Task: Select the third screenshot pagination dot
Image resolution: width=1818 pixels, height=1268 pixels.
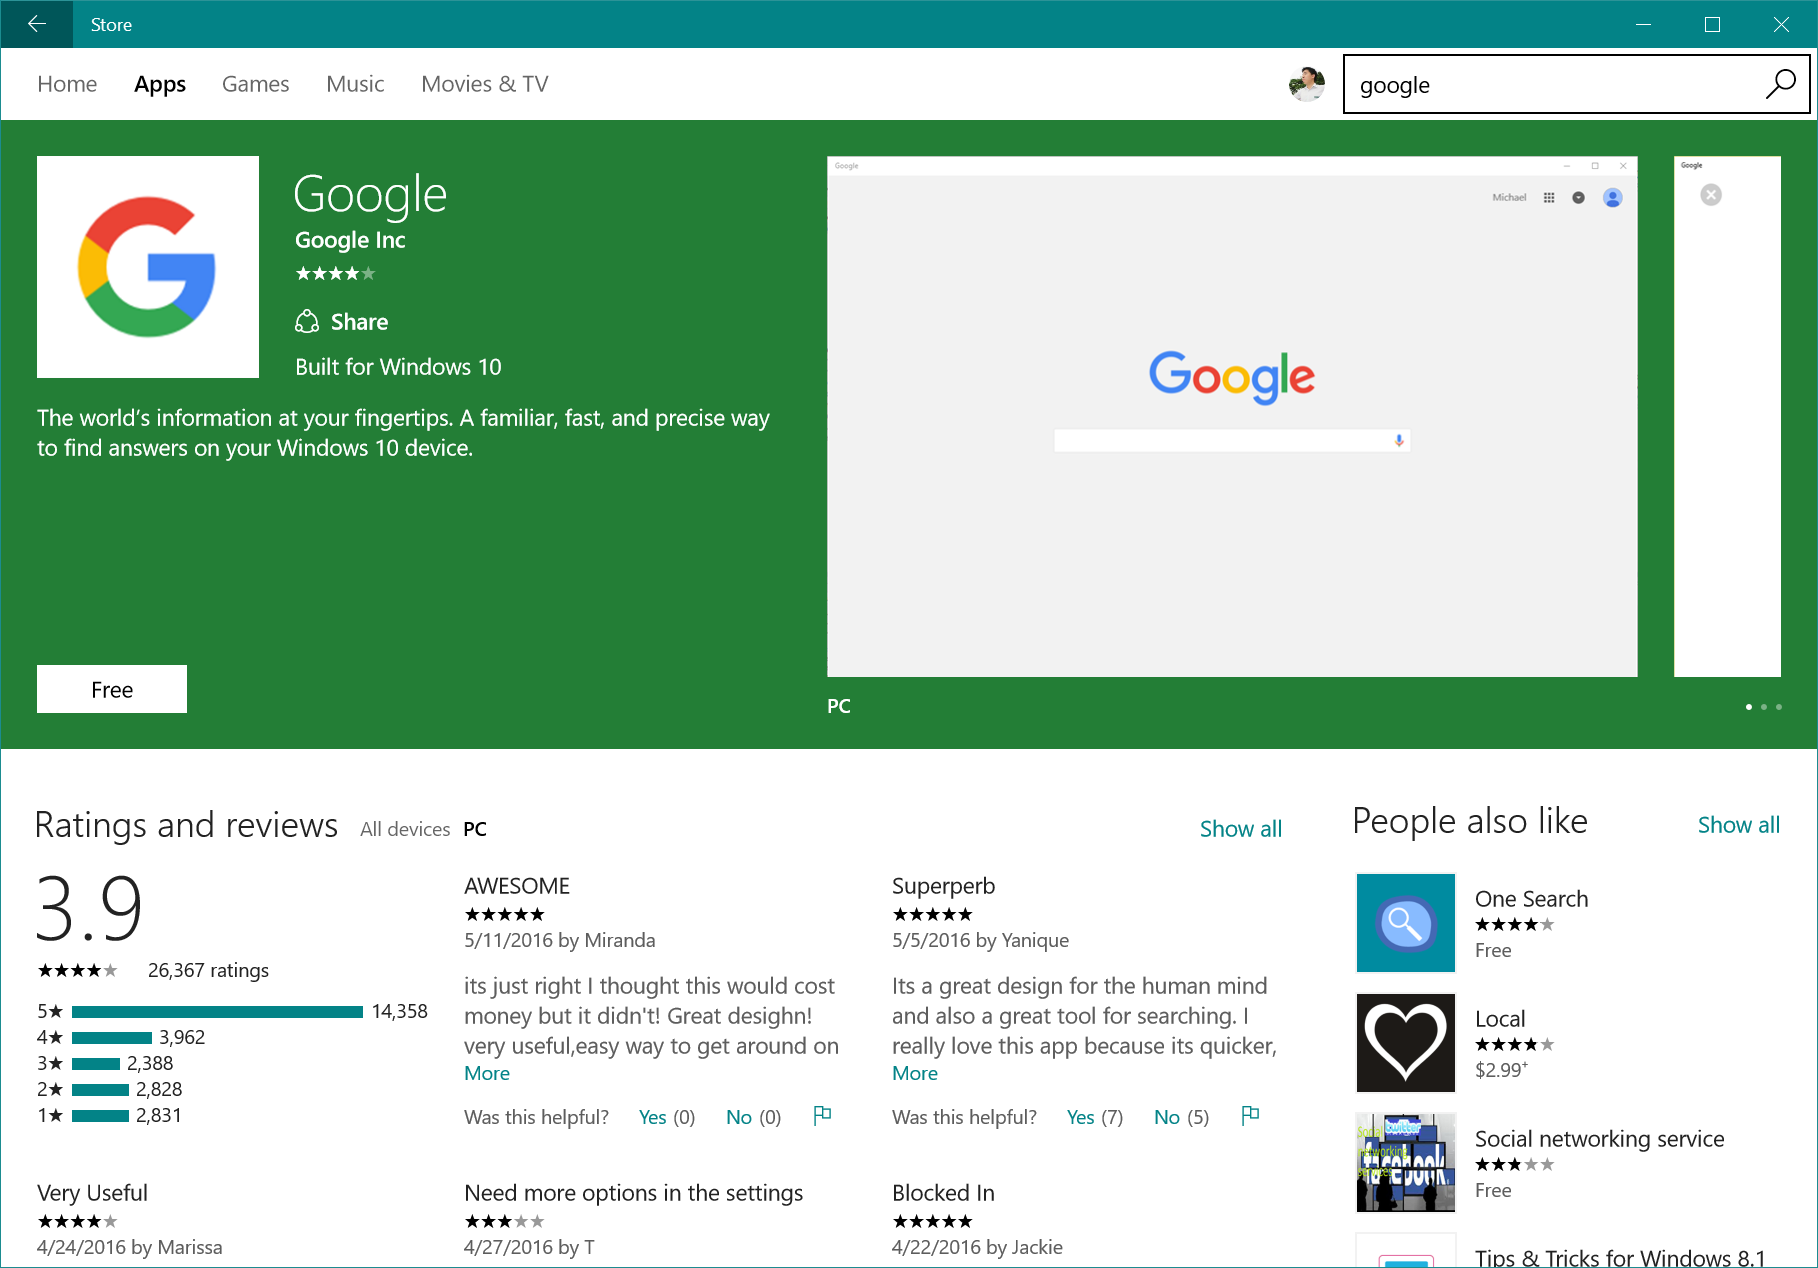Action: (x=1779, y=707)
